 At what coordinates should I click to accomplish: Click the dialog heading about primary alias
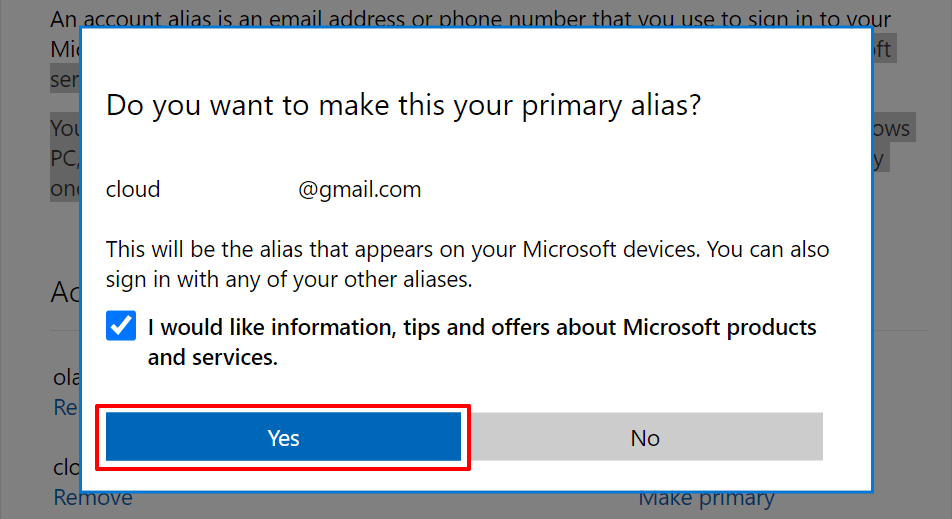pos(403,105)
